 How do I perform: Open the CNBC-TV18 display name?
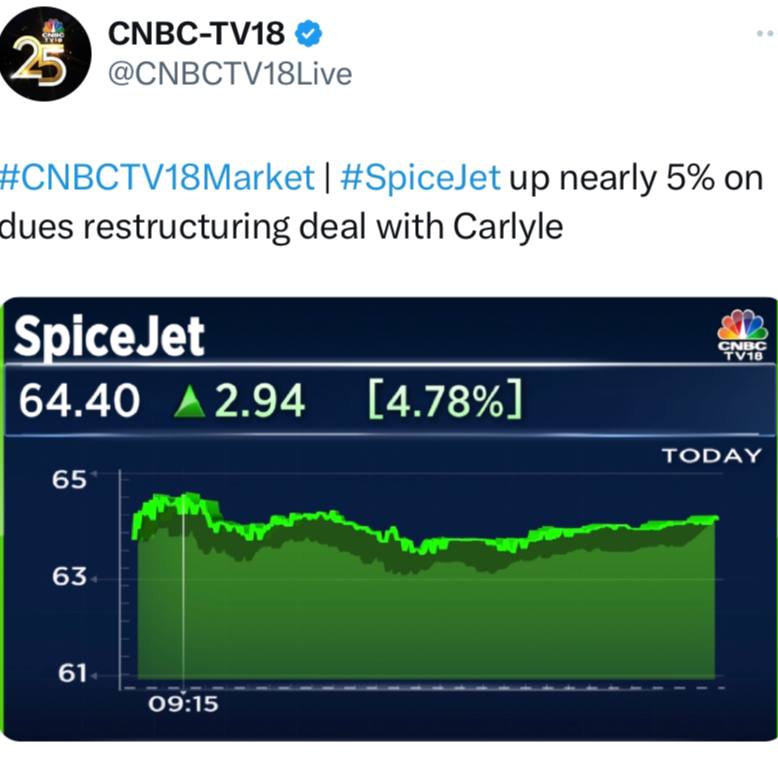(196, 34)
